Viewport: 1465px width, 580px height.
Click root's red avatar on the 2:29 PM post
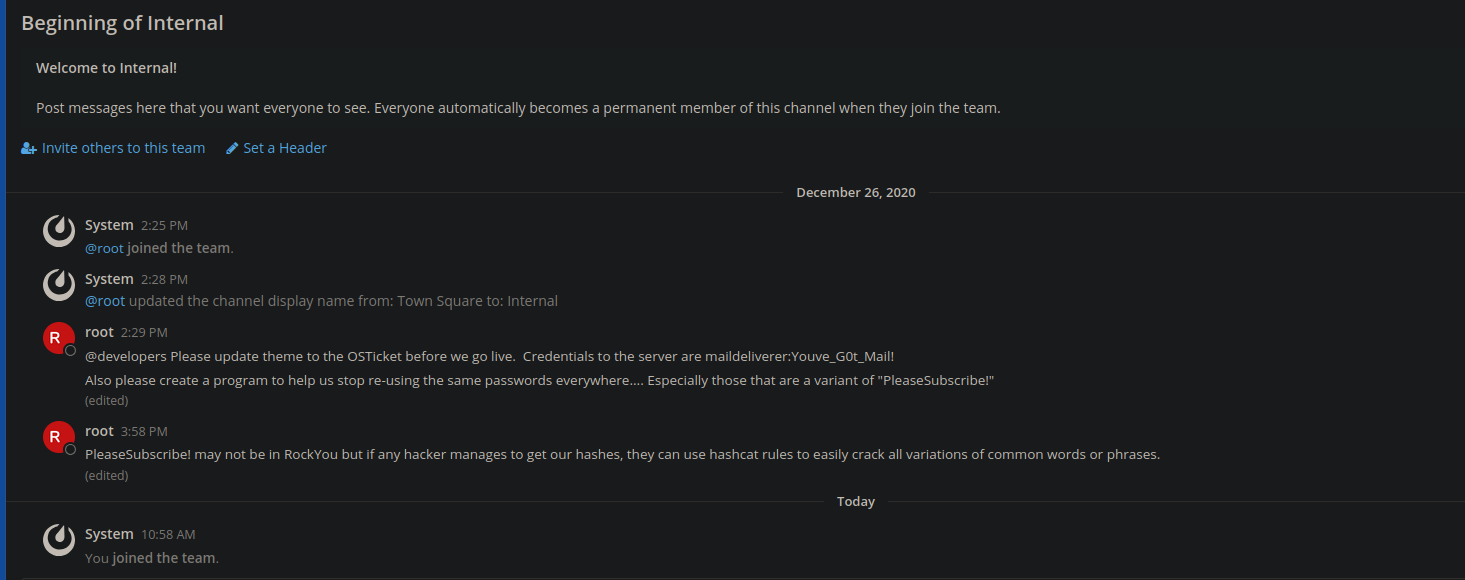coord(59,338)
